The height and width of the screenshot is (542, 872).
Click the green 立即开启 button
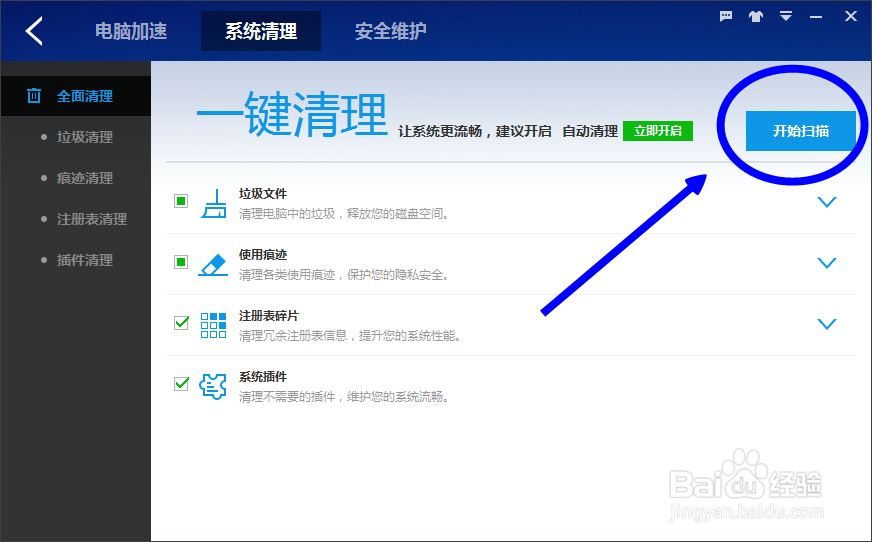pyautogui.click(x=657, y=131)
